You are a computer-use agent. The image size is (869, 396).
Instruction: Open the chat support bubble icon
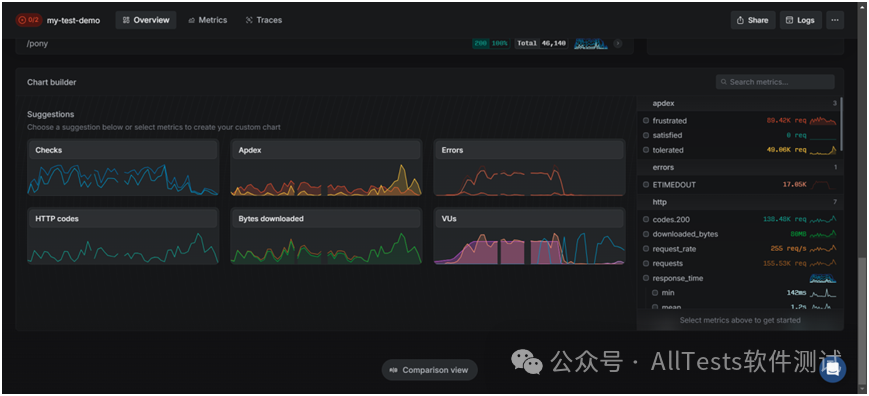832,369
